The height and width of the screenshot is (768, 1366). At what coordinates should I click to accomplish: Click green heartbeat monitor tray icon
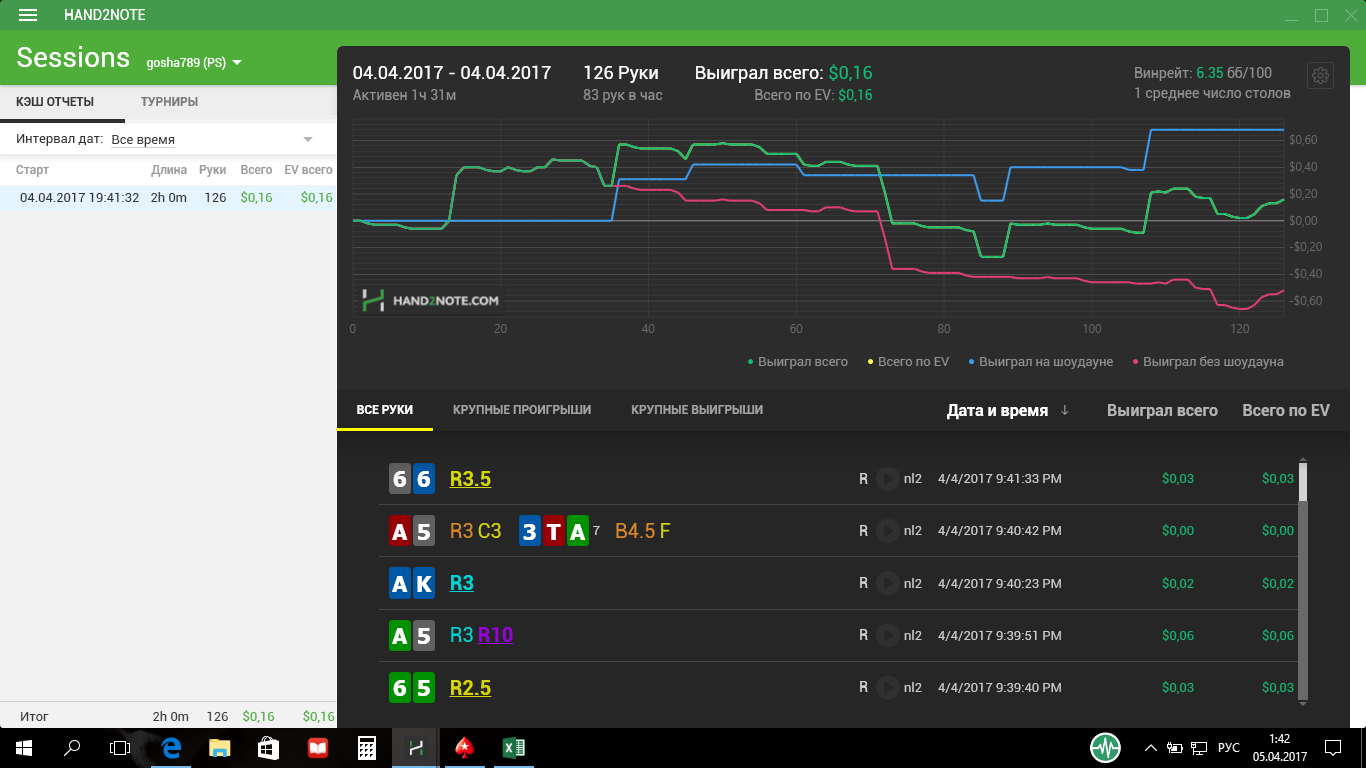[x=1105, y=747]
